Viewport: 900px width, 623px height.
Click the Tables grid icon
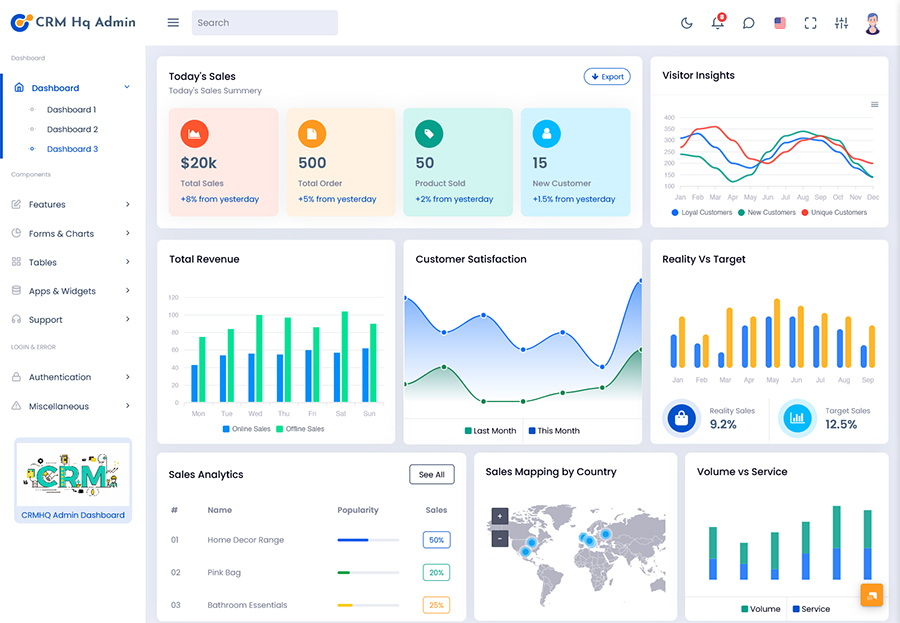pyautogui.click(x=16, y=262)
